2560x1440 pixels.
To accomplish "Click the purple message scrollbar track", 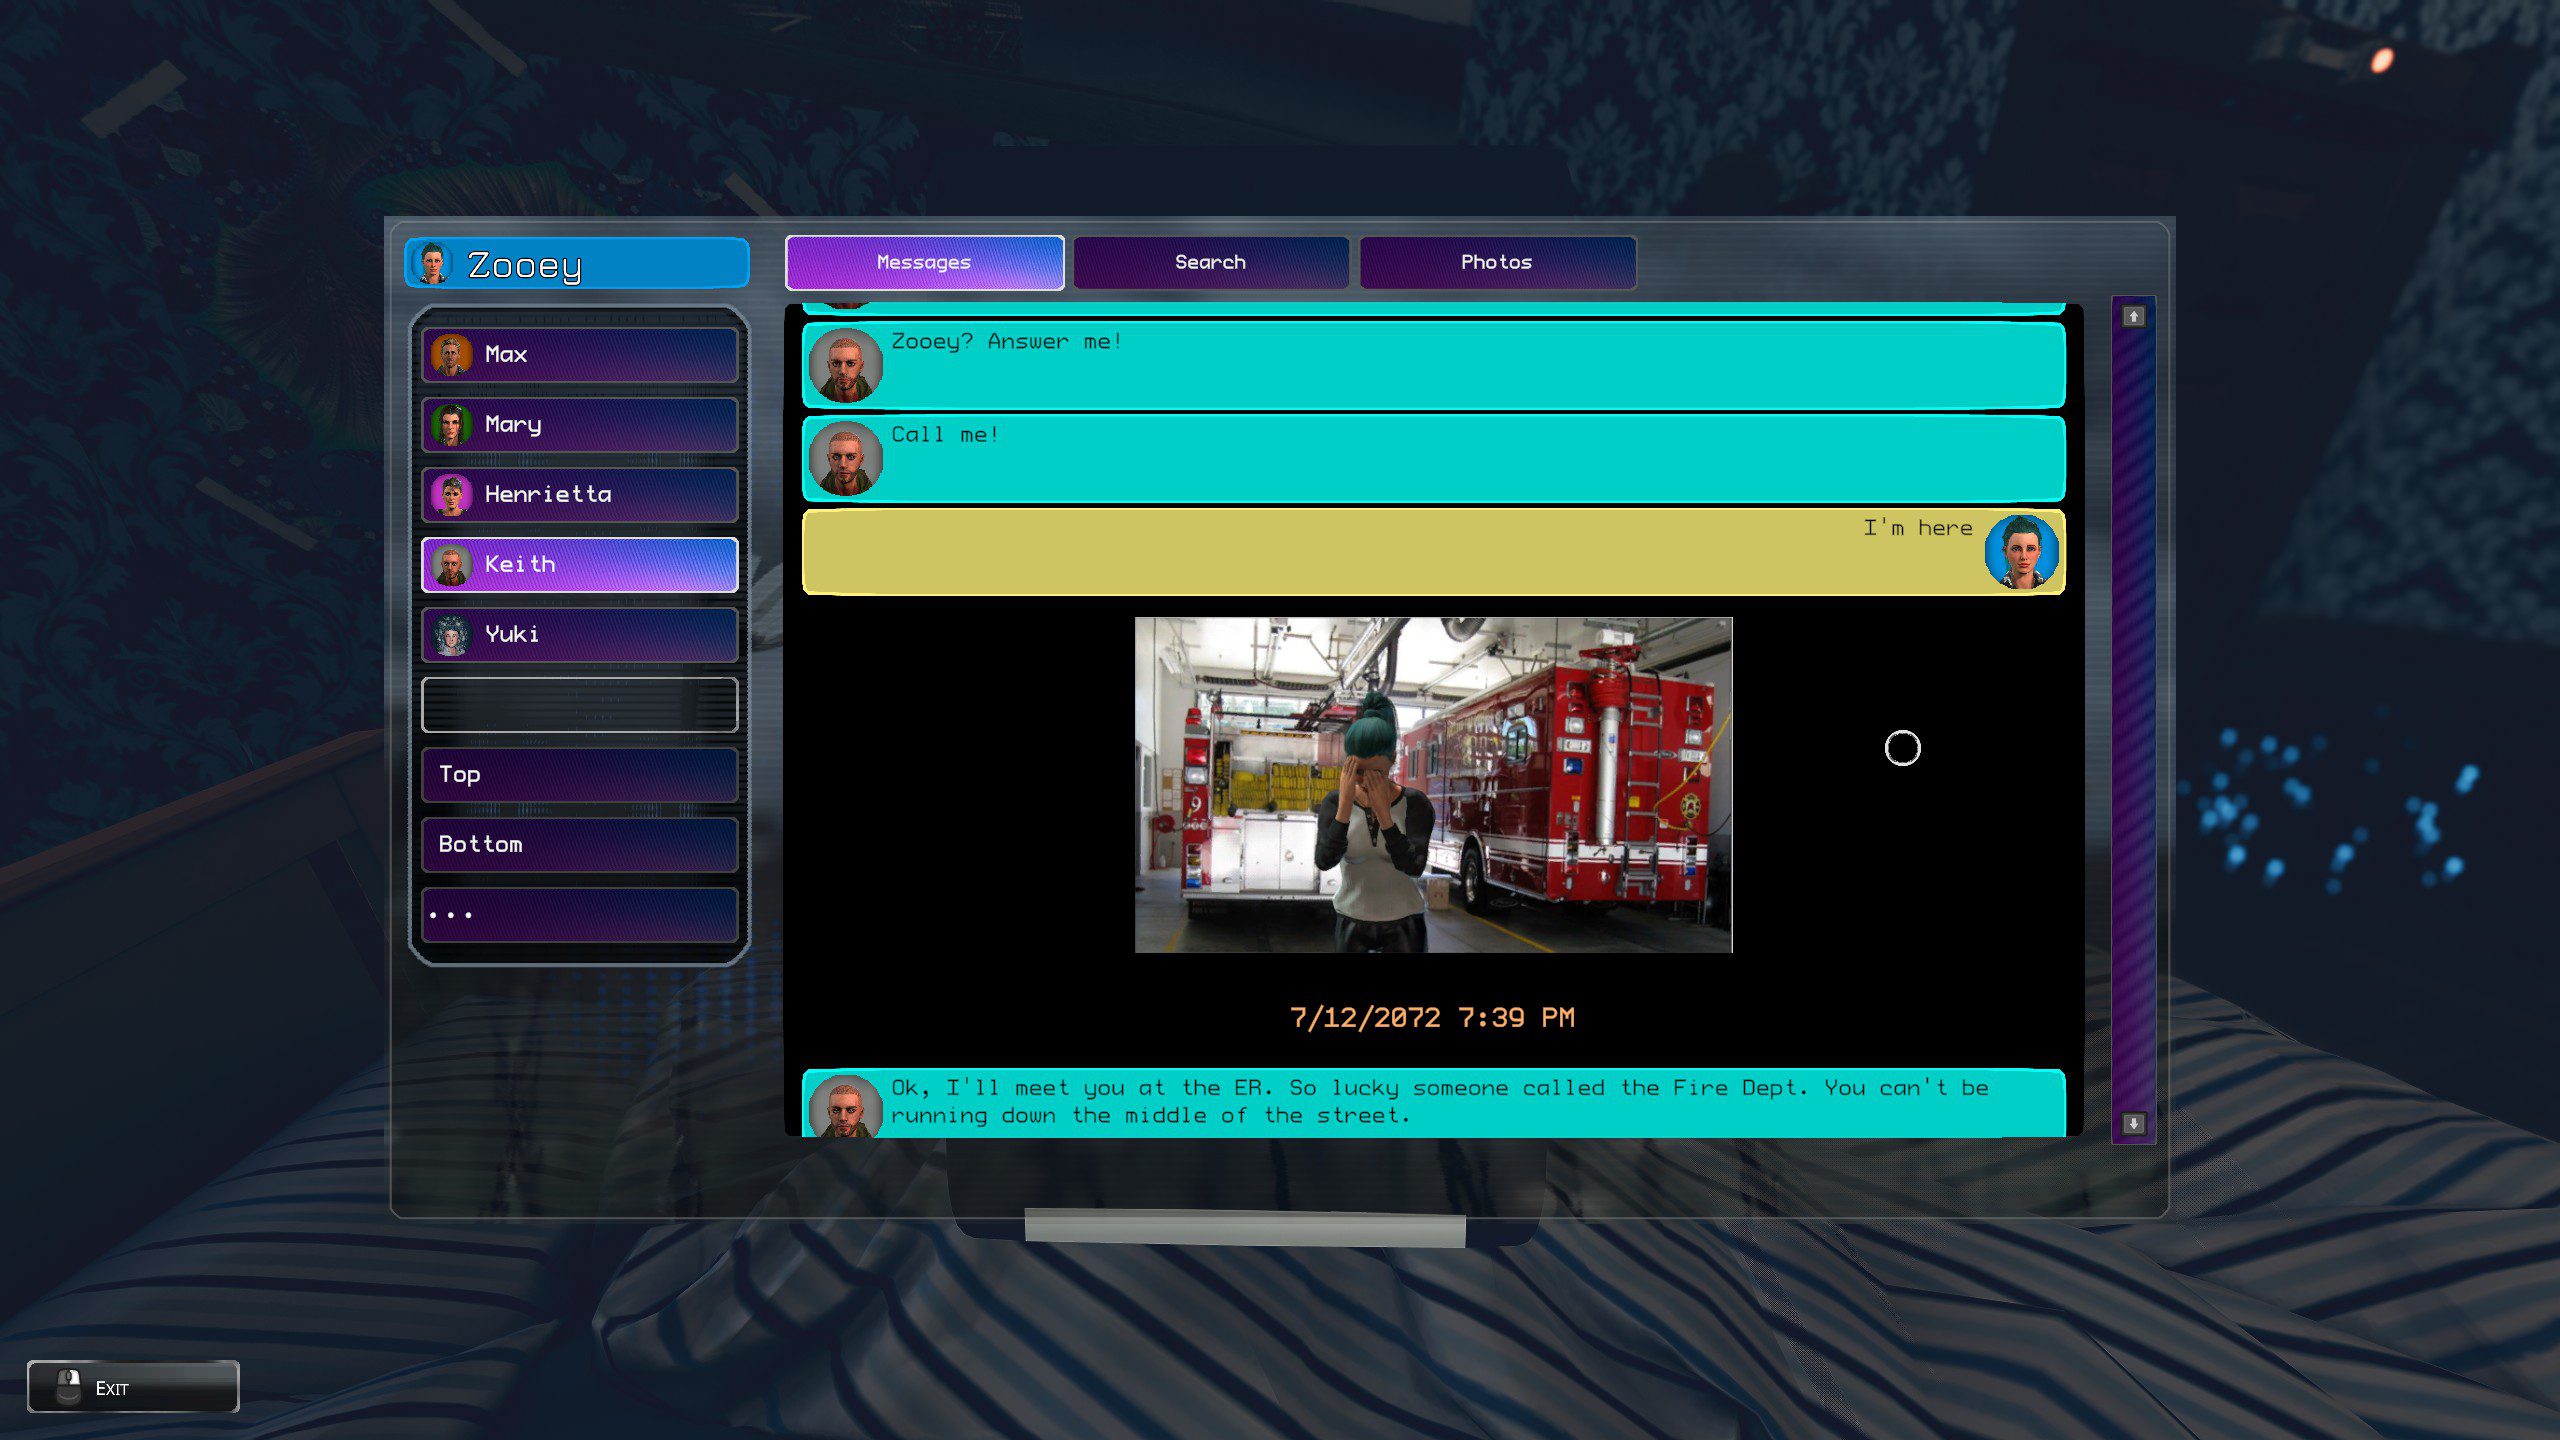I will (x=2133, y=720).
